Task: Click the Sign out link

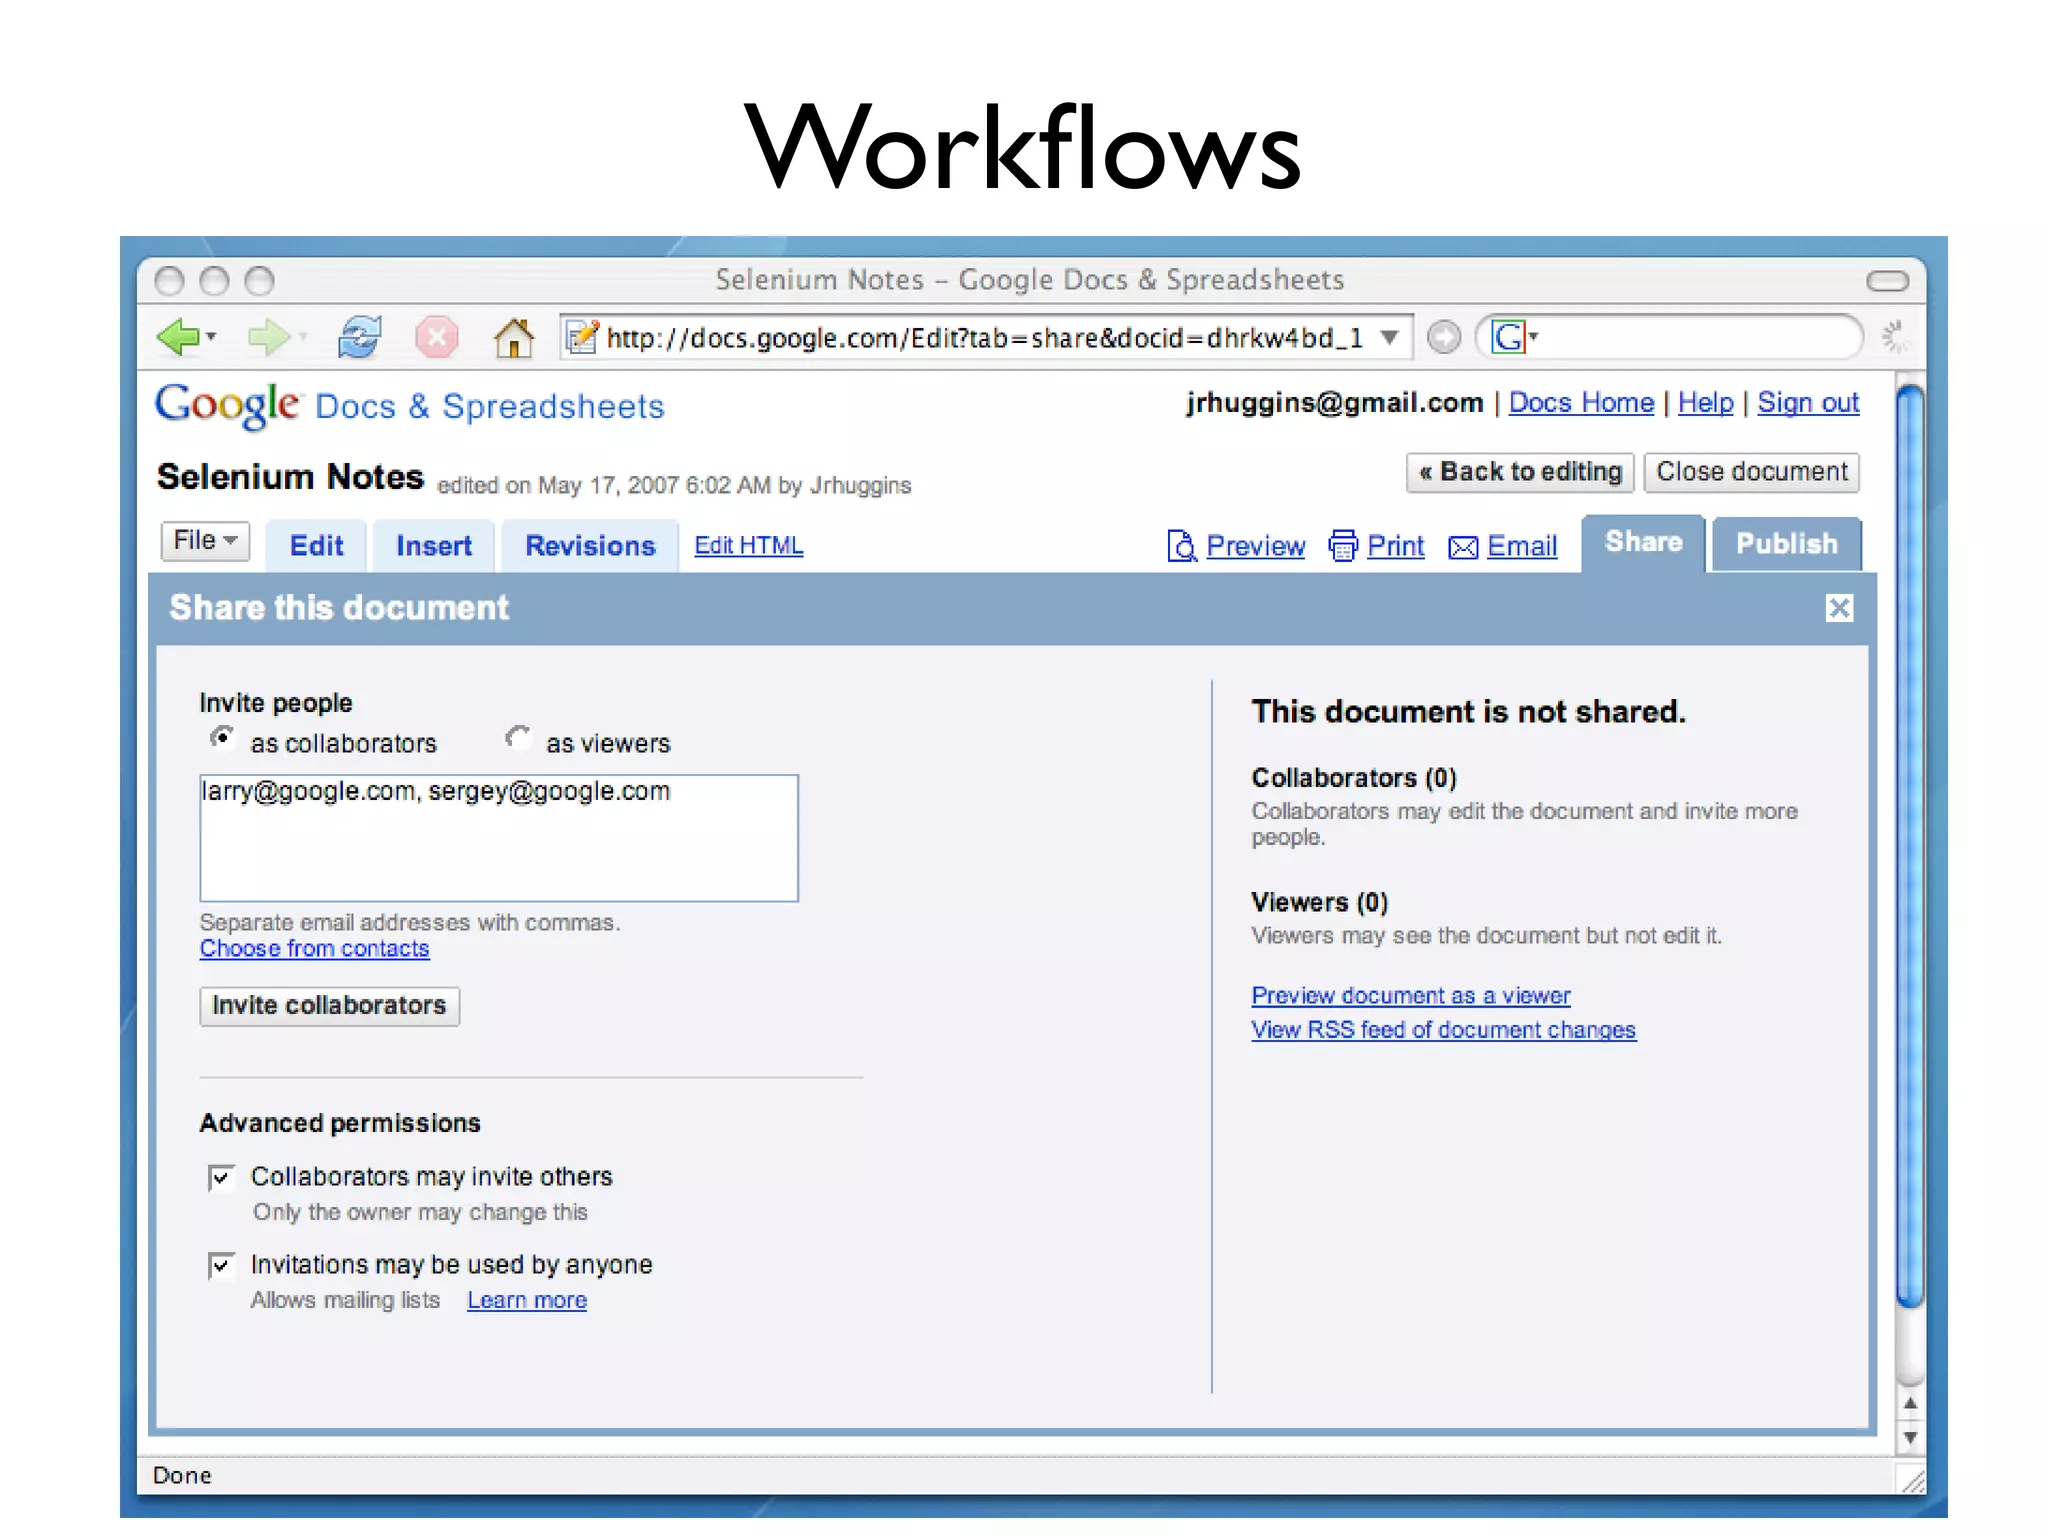Action: tap(1808, 403)
